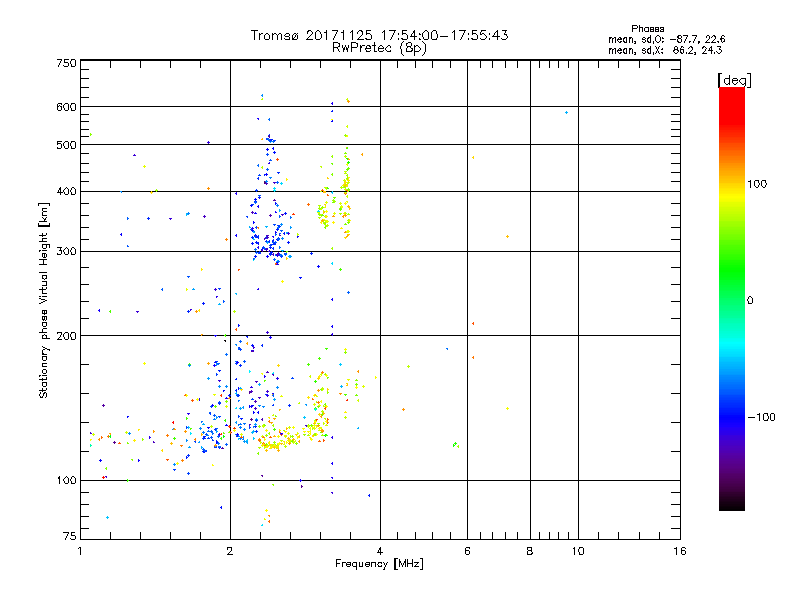Click the x-axis label '10'

pos(578,551)
